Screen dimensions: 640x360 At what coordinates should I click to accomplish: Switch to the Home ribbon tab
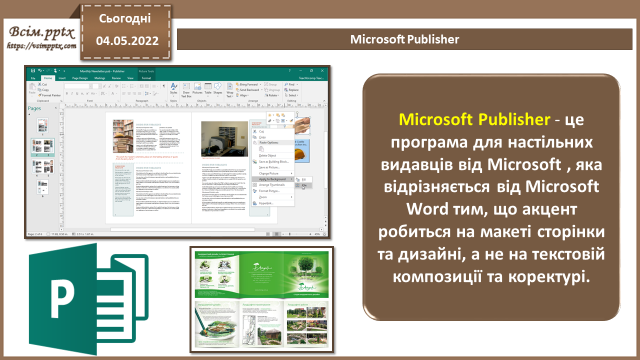coord(48,78)
